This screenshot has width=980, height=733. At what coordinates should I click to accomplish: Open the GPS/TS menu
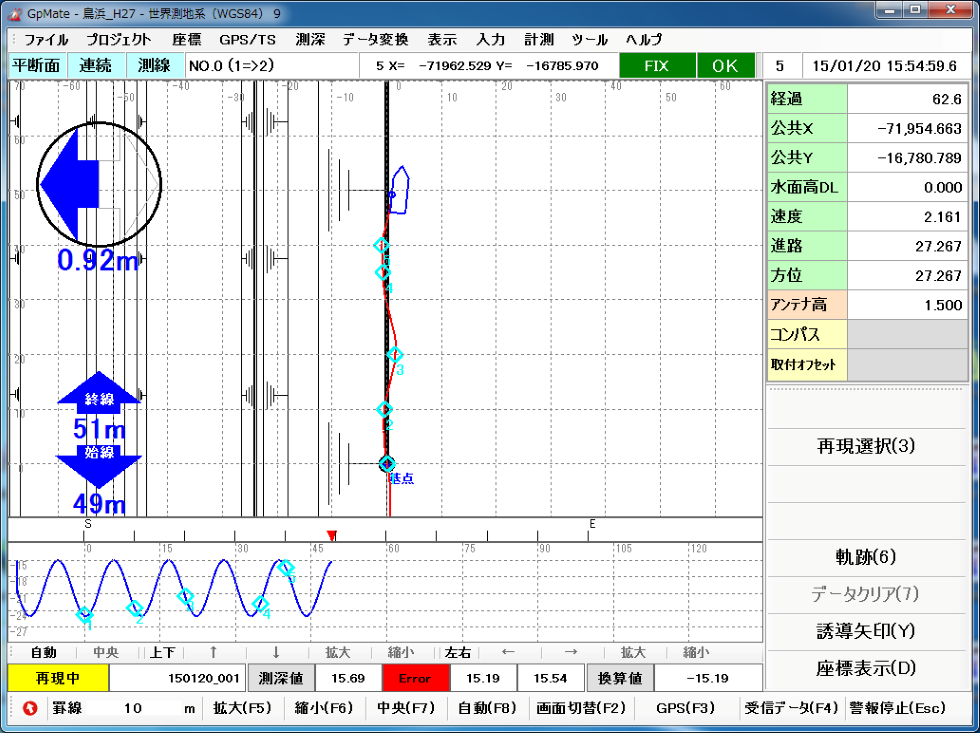click(248, 40)
